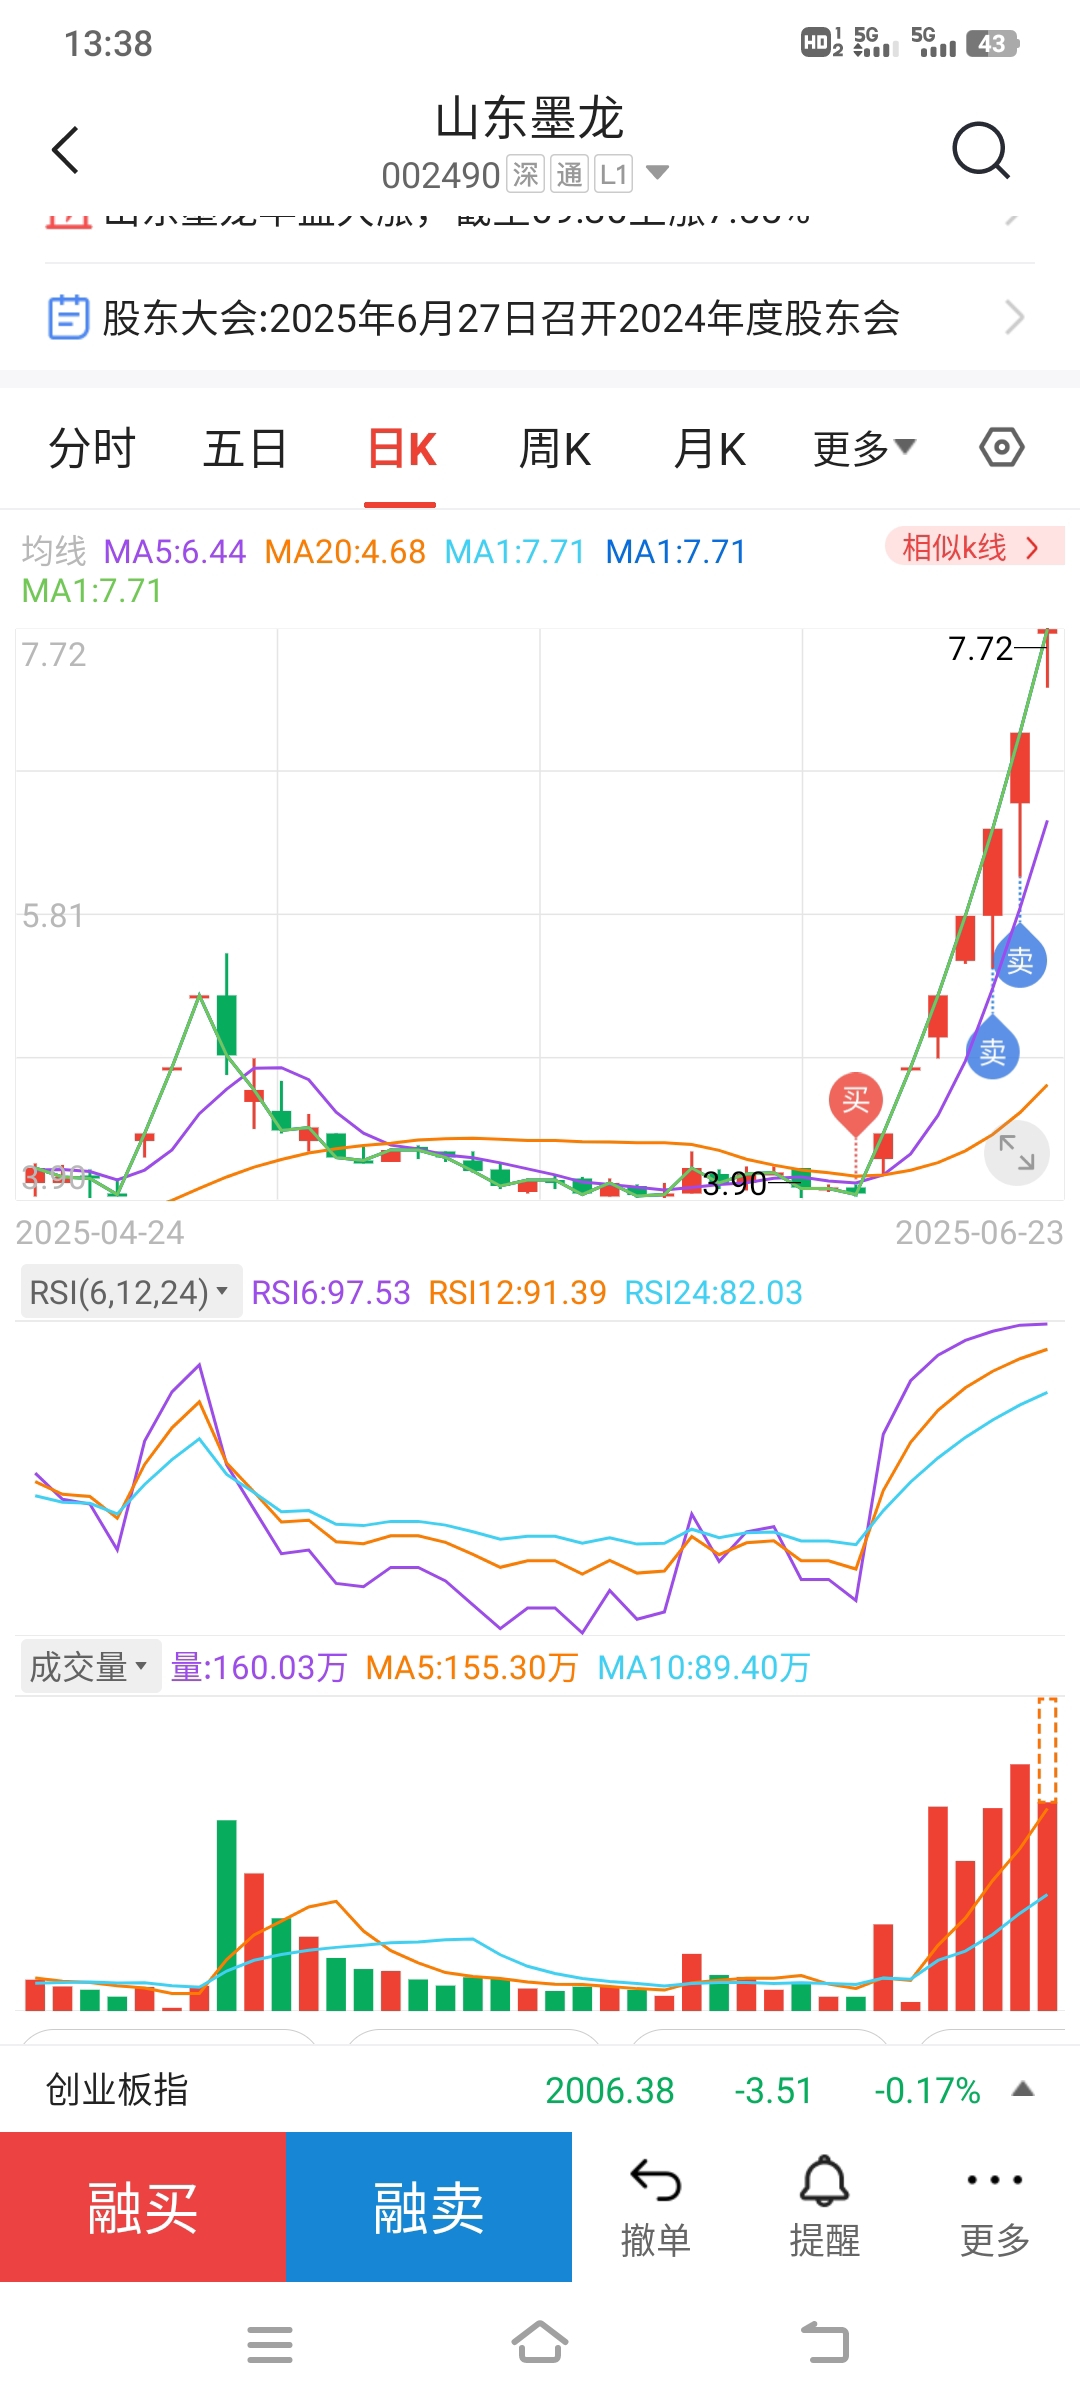The width and height of the screenshot is (1080, 2408).
Task: Expand stock code 002490 dropdown arrow
Action: click(657, 173)
